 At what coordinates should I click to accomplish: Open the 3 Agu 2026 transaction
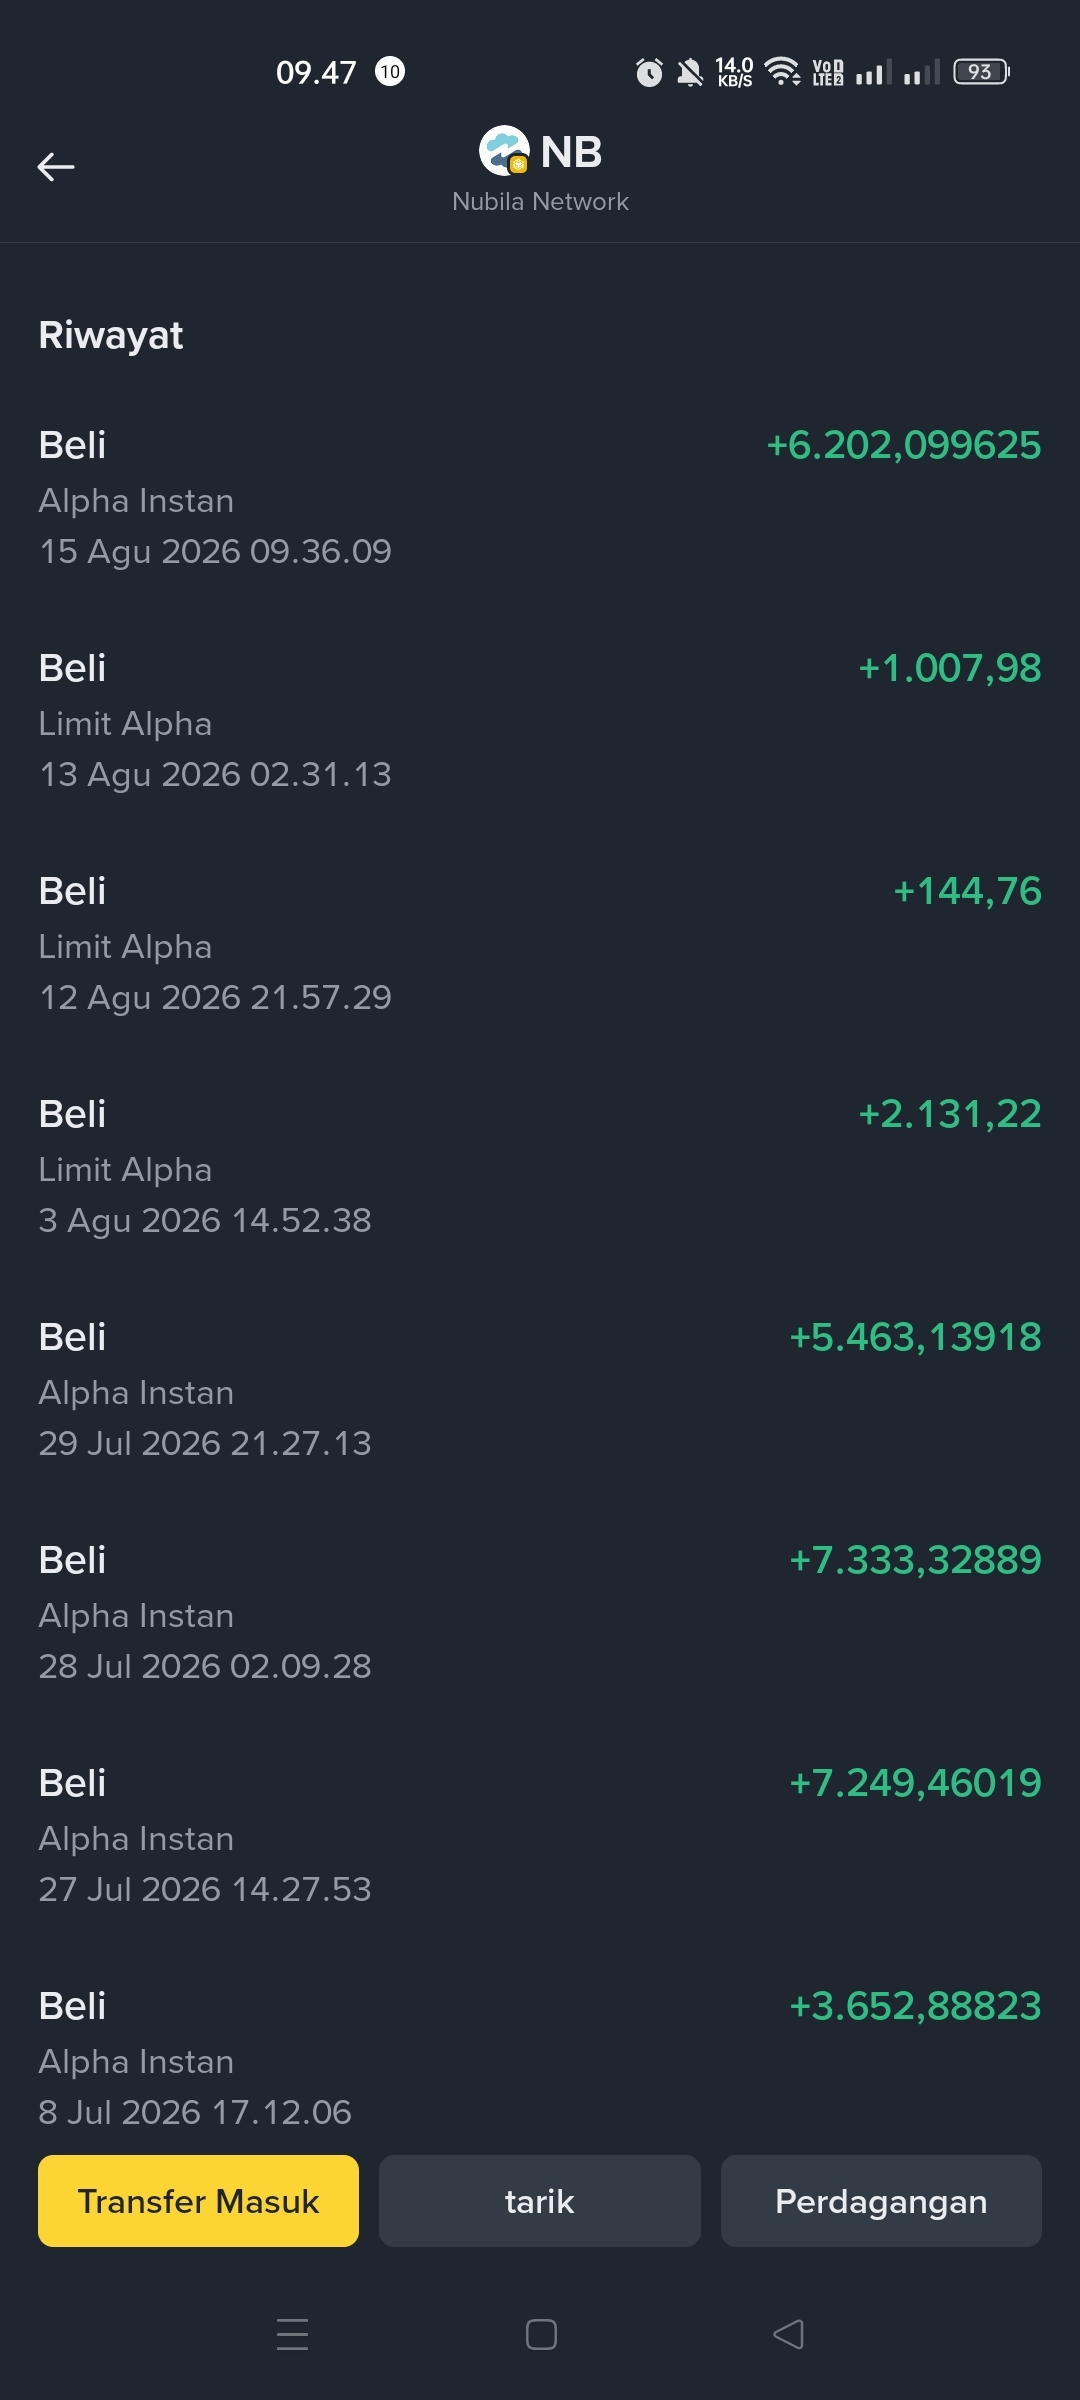pyautogui.click(x=540, y=1166)
